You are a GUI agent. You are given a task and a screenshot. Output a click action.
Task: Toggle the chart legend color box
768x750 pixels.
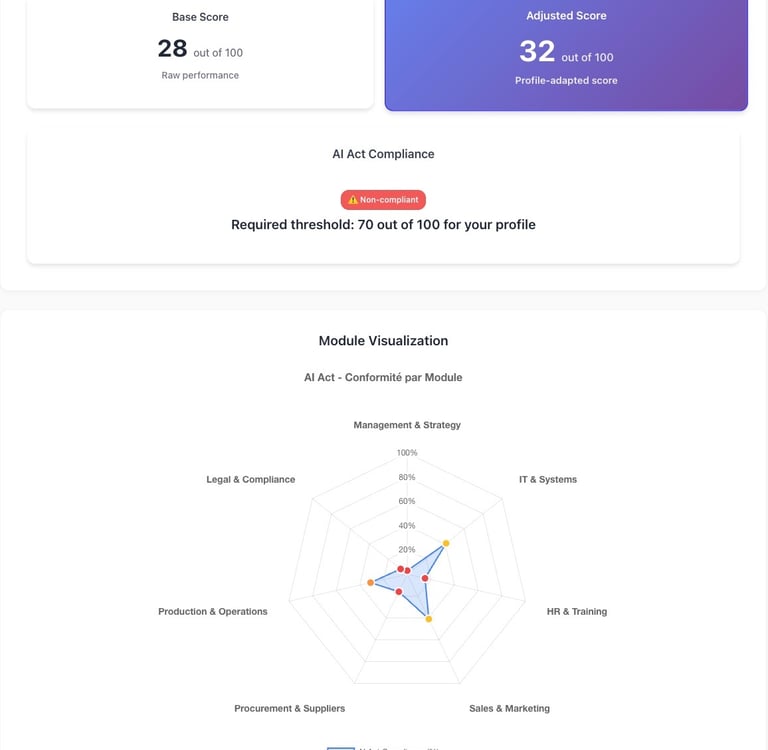coord(341,747)
